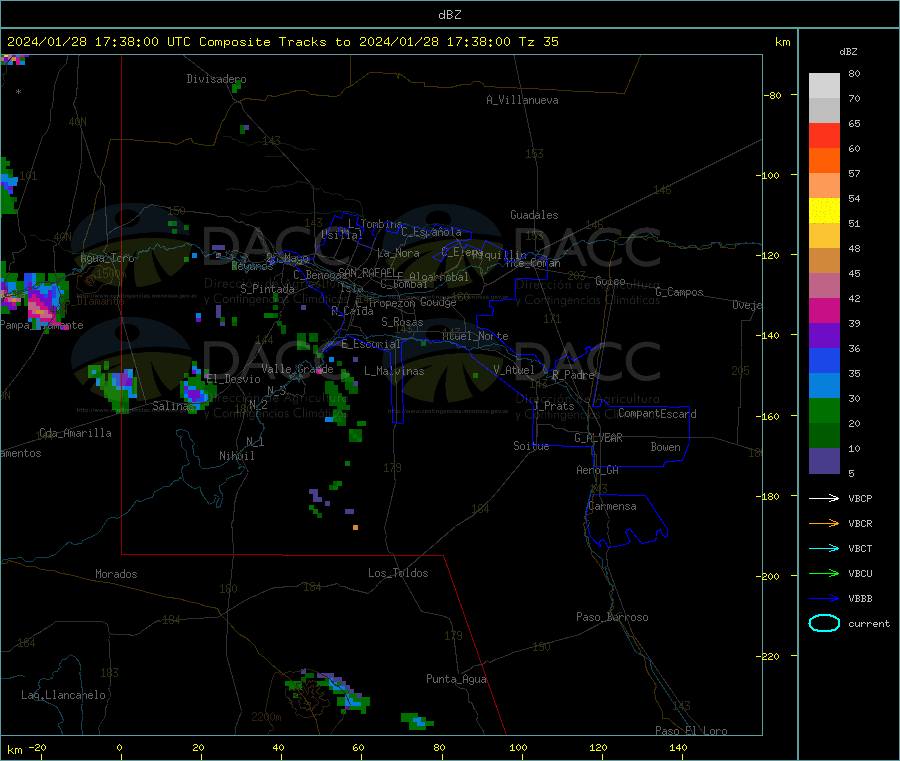Click the orange VBCR arrow in legend
Screen dimensions: 900x761
pos(824,523)
